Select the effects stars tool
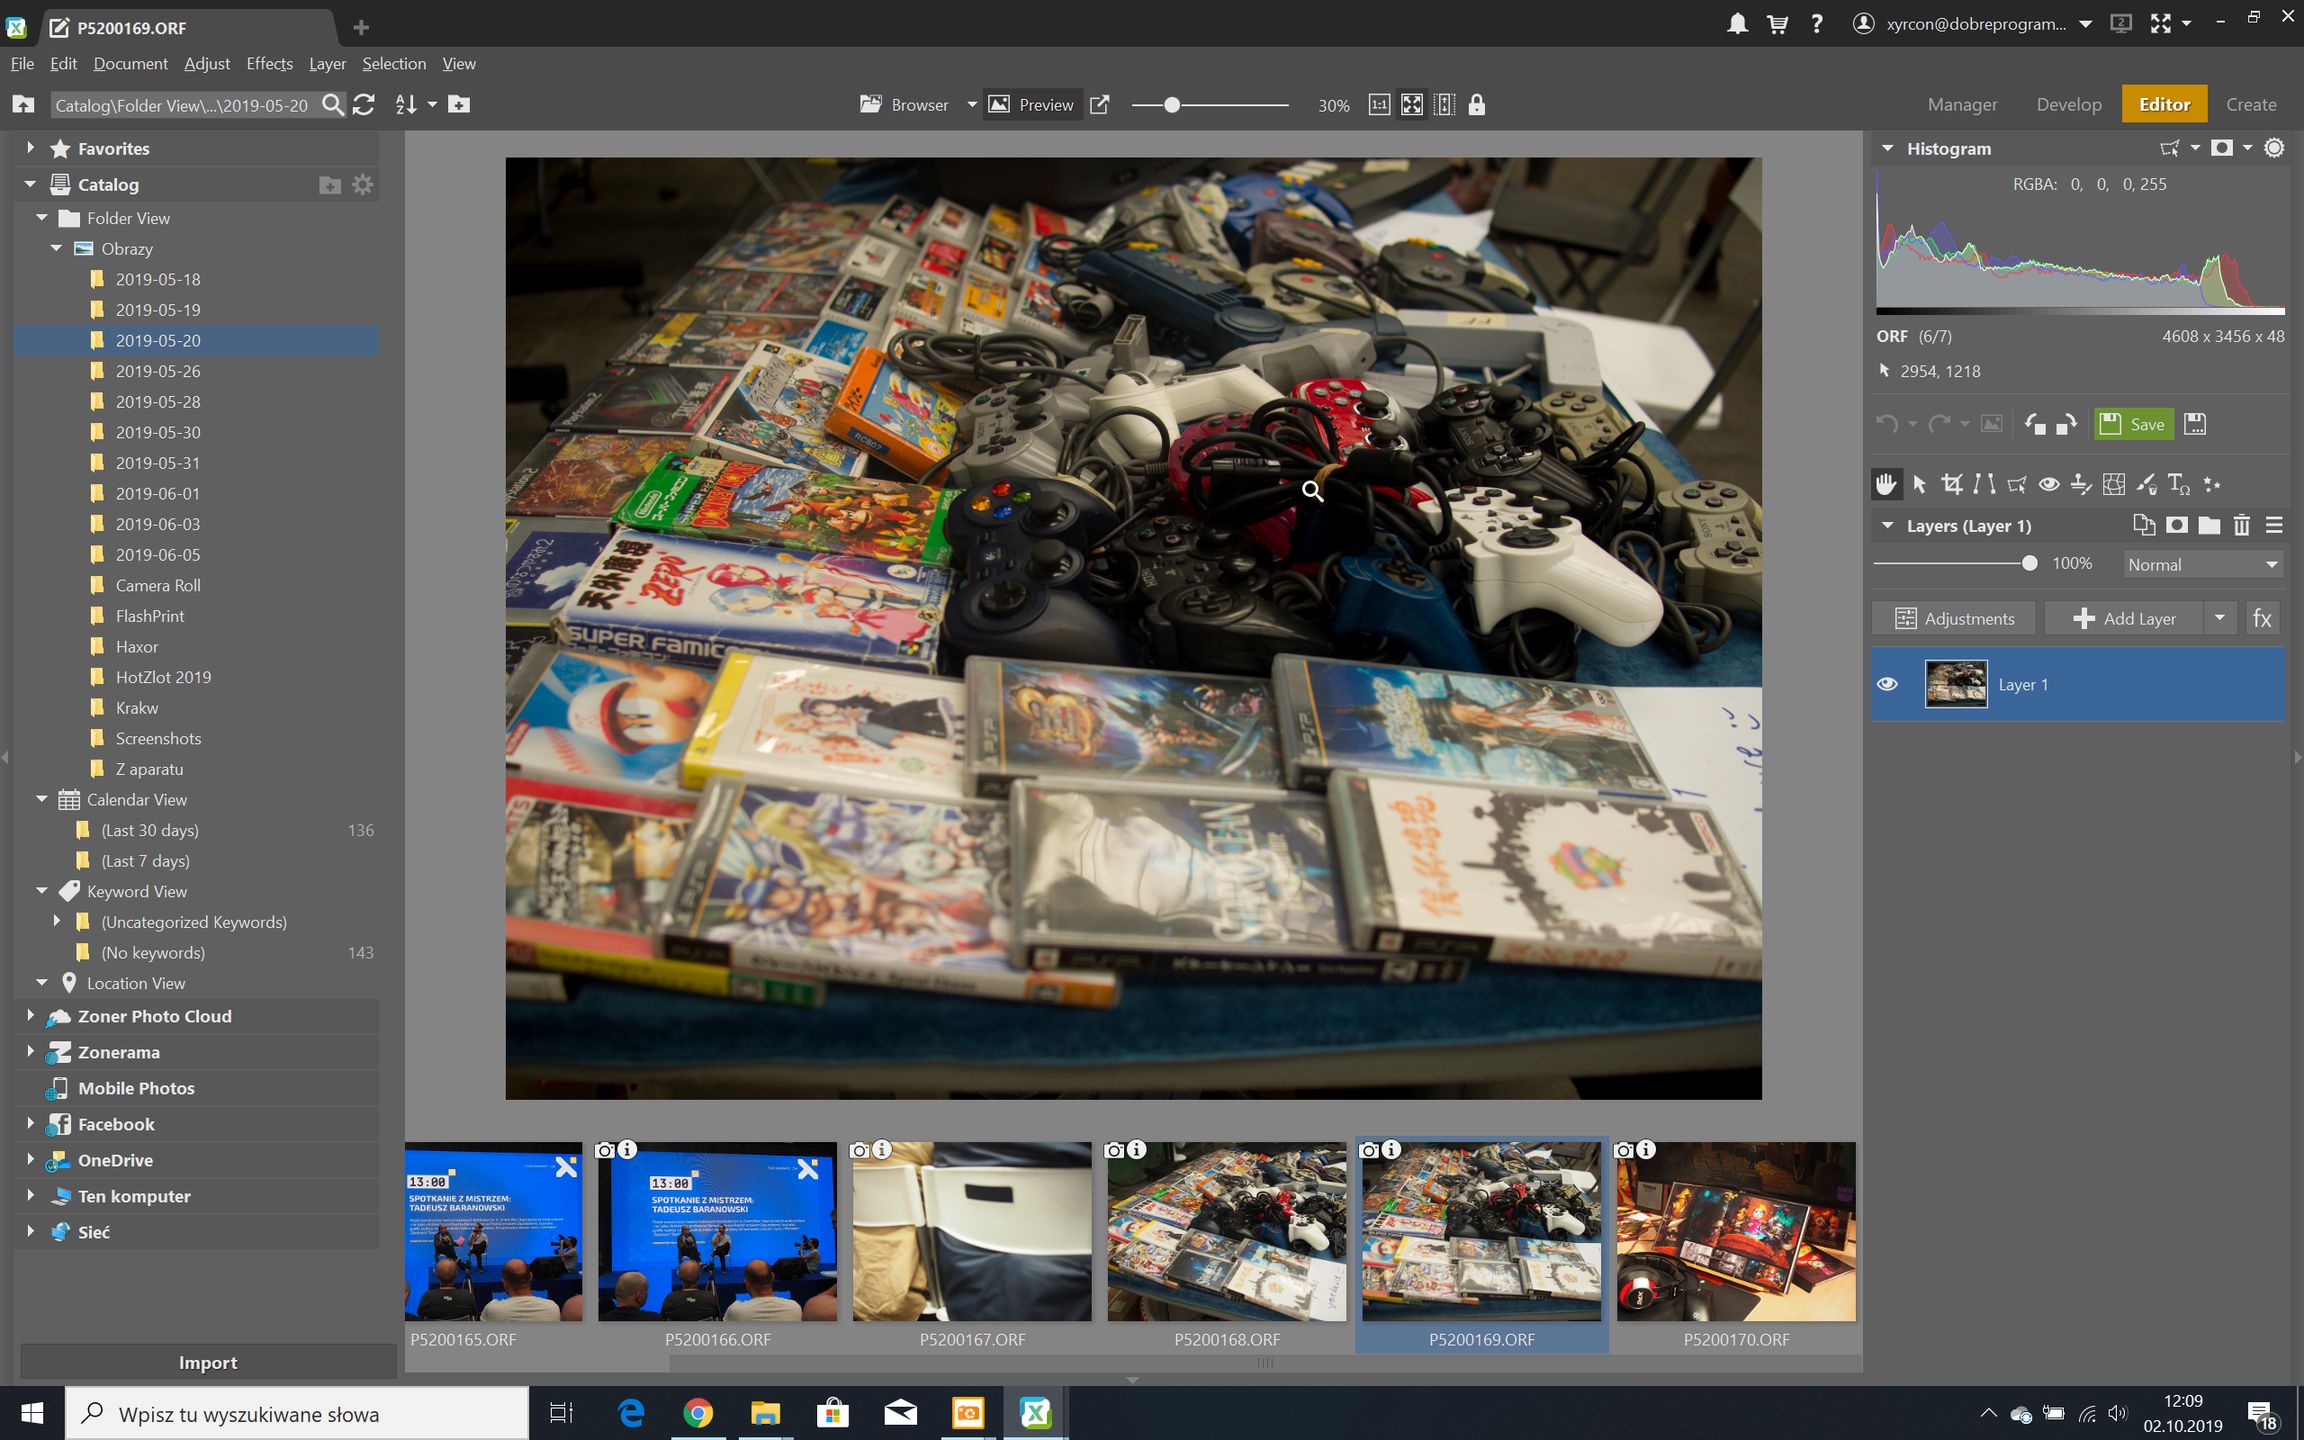 coord(2212,484)
